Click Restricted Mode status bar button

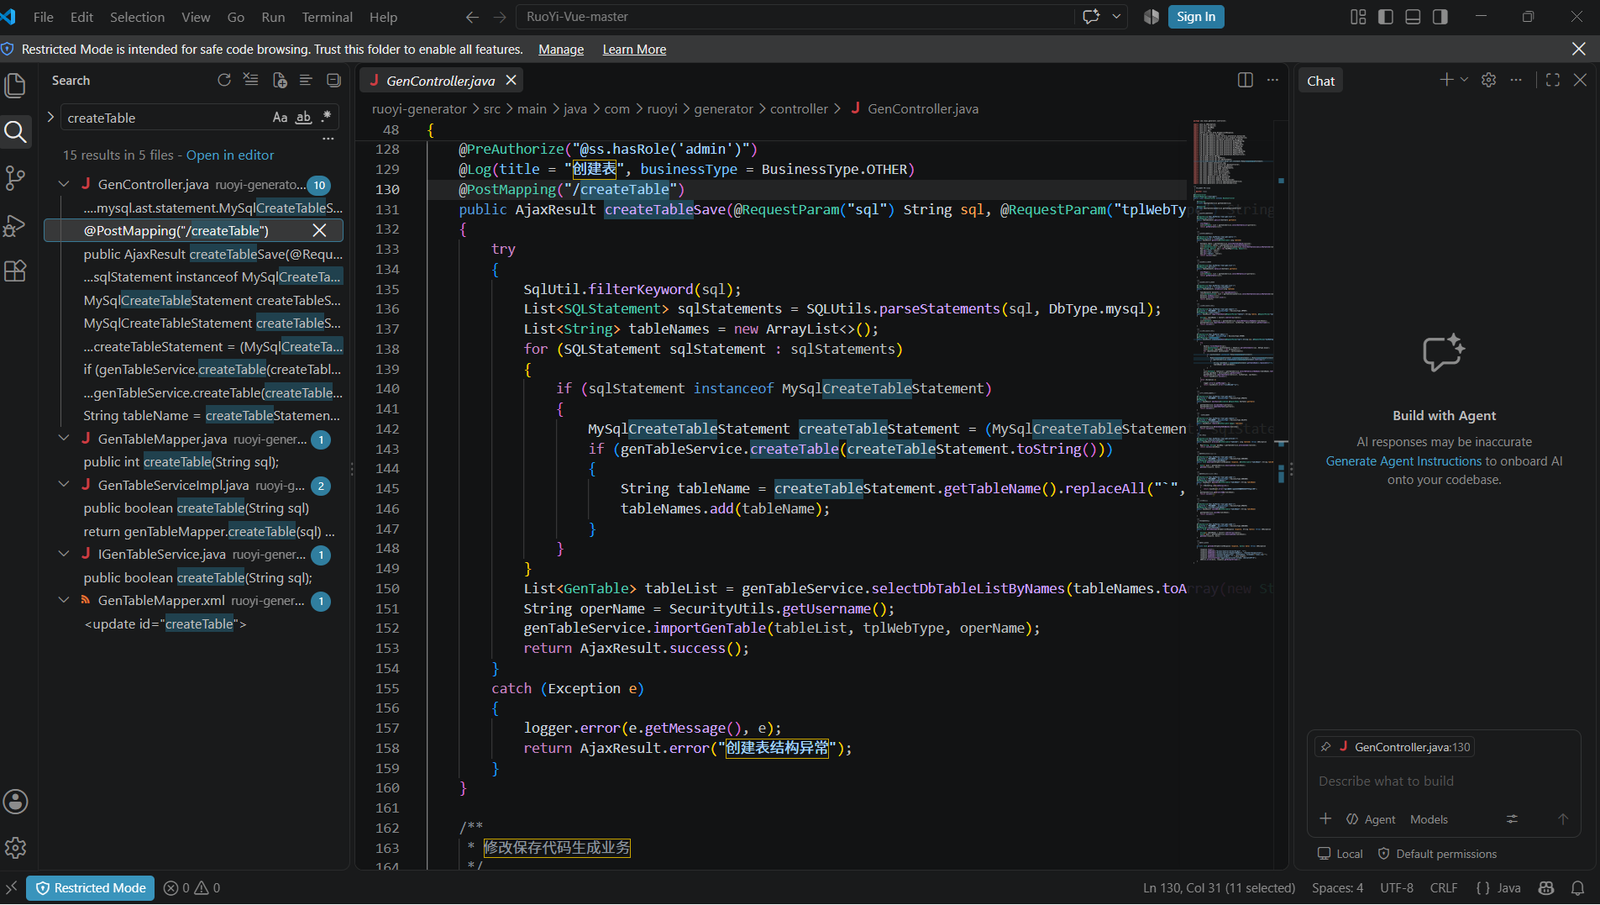click(x=90, y=888)
